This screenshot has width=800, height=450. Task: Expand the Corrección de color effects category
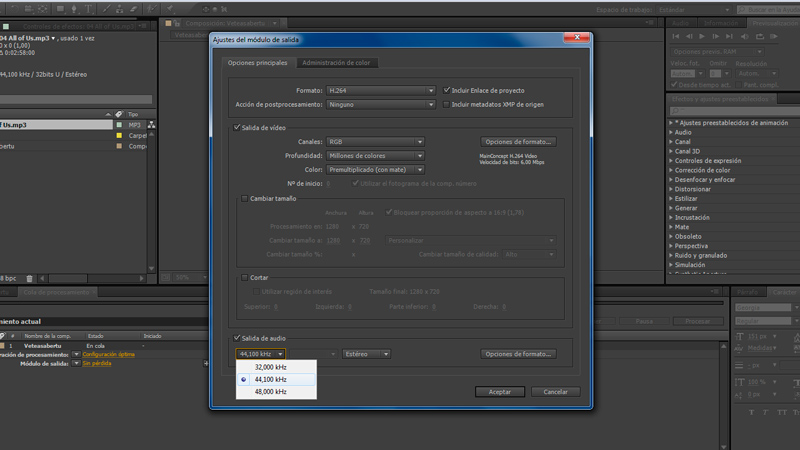tap(671, 170)
